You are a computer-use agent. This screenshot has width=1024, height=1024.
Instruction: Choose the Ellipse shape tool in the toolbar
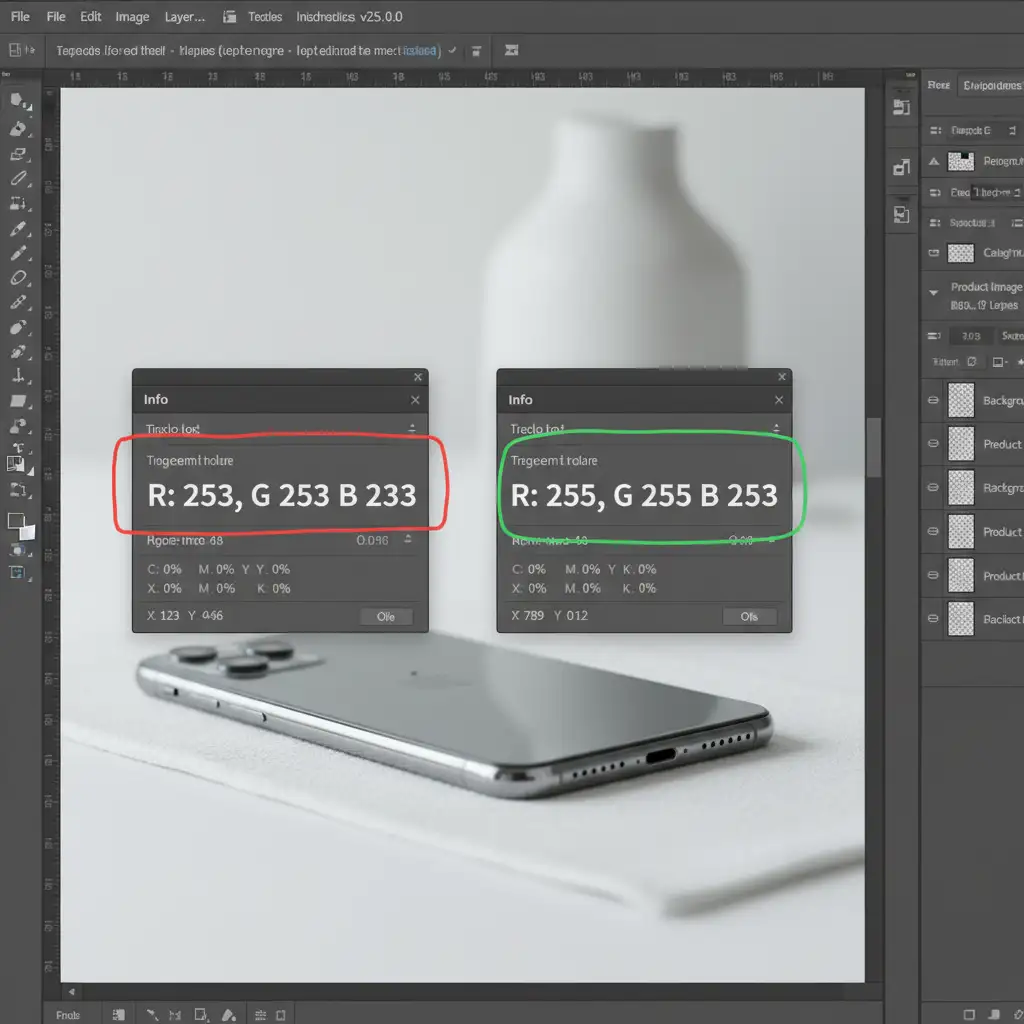(18, 277)
